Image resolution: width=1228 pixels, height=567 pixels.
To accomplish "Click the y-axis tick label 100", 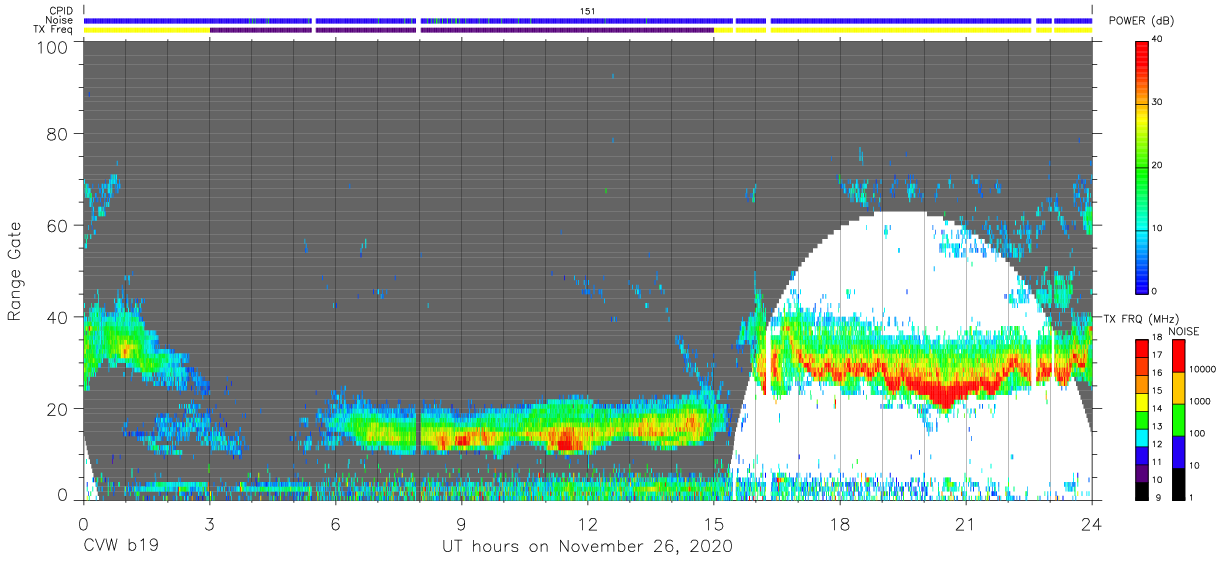I will [x=51, y=46].
